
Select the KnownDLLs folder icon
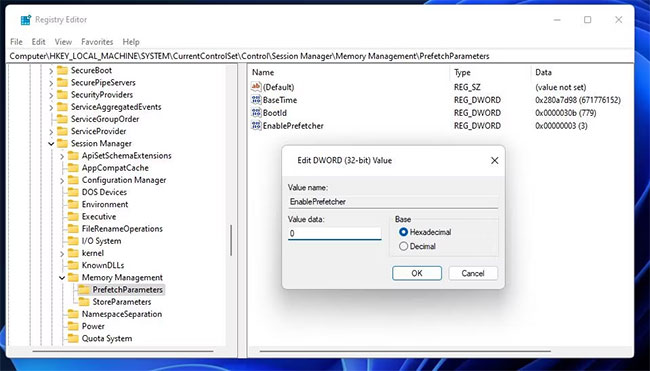pos(73,265)
